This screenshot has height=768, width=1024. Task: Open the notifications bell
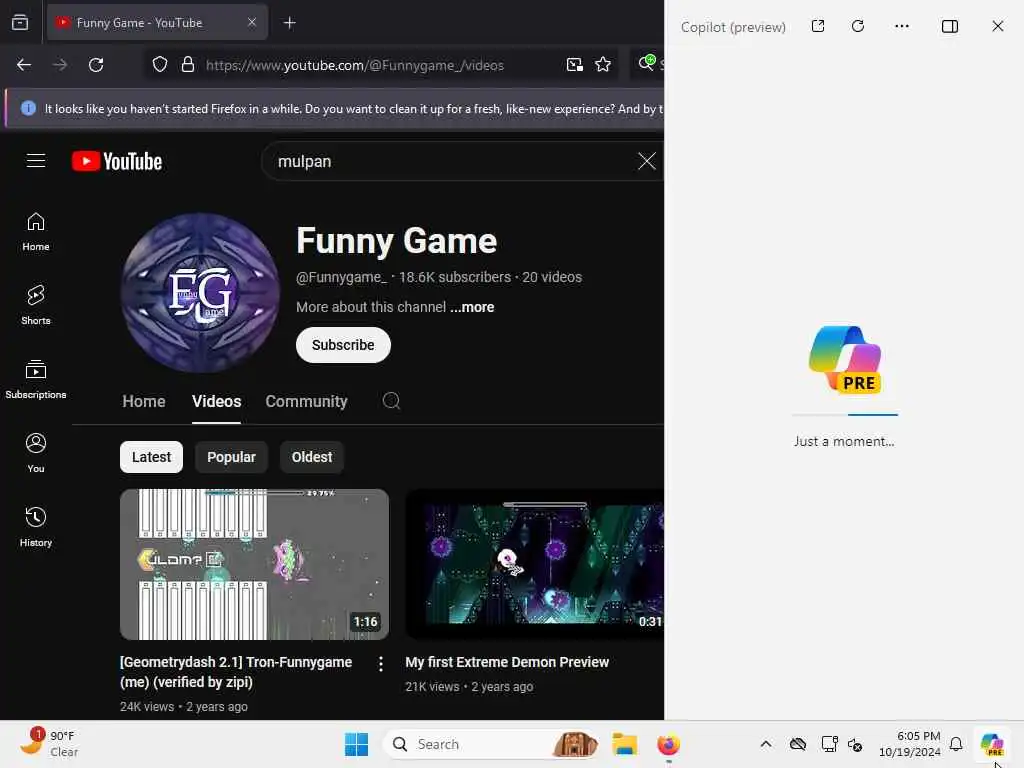(x=956, y=744)
